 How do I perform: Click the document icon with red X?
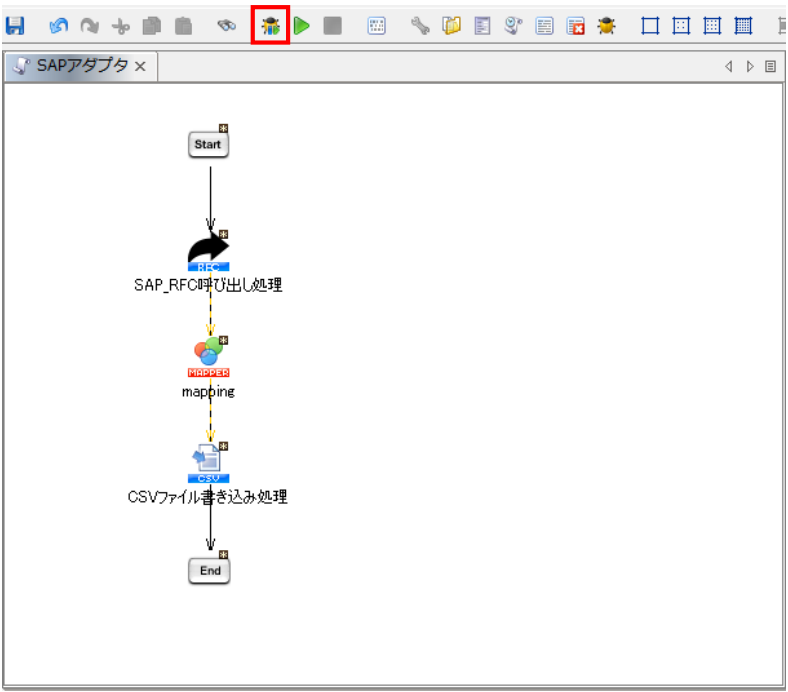pyautogui.click(x=575, y=26)
